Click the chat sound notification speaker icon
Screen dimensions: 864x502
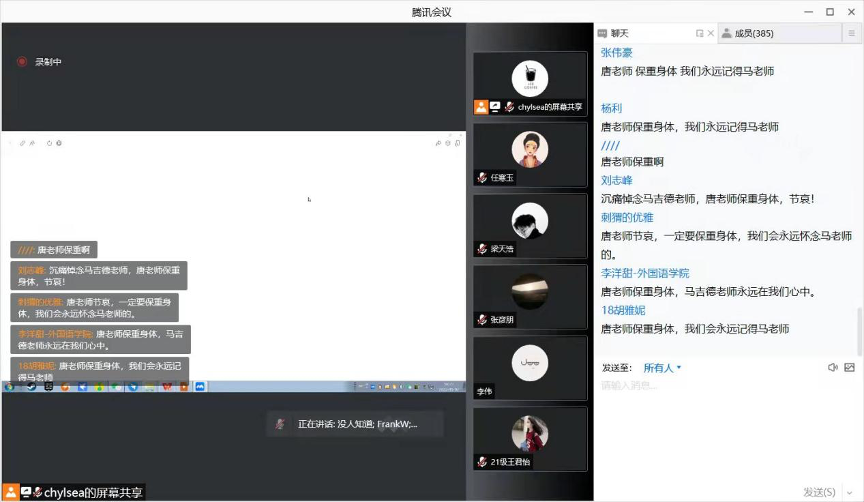click(x=832, y=367)
